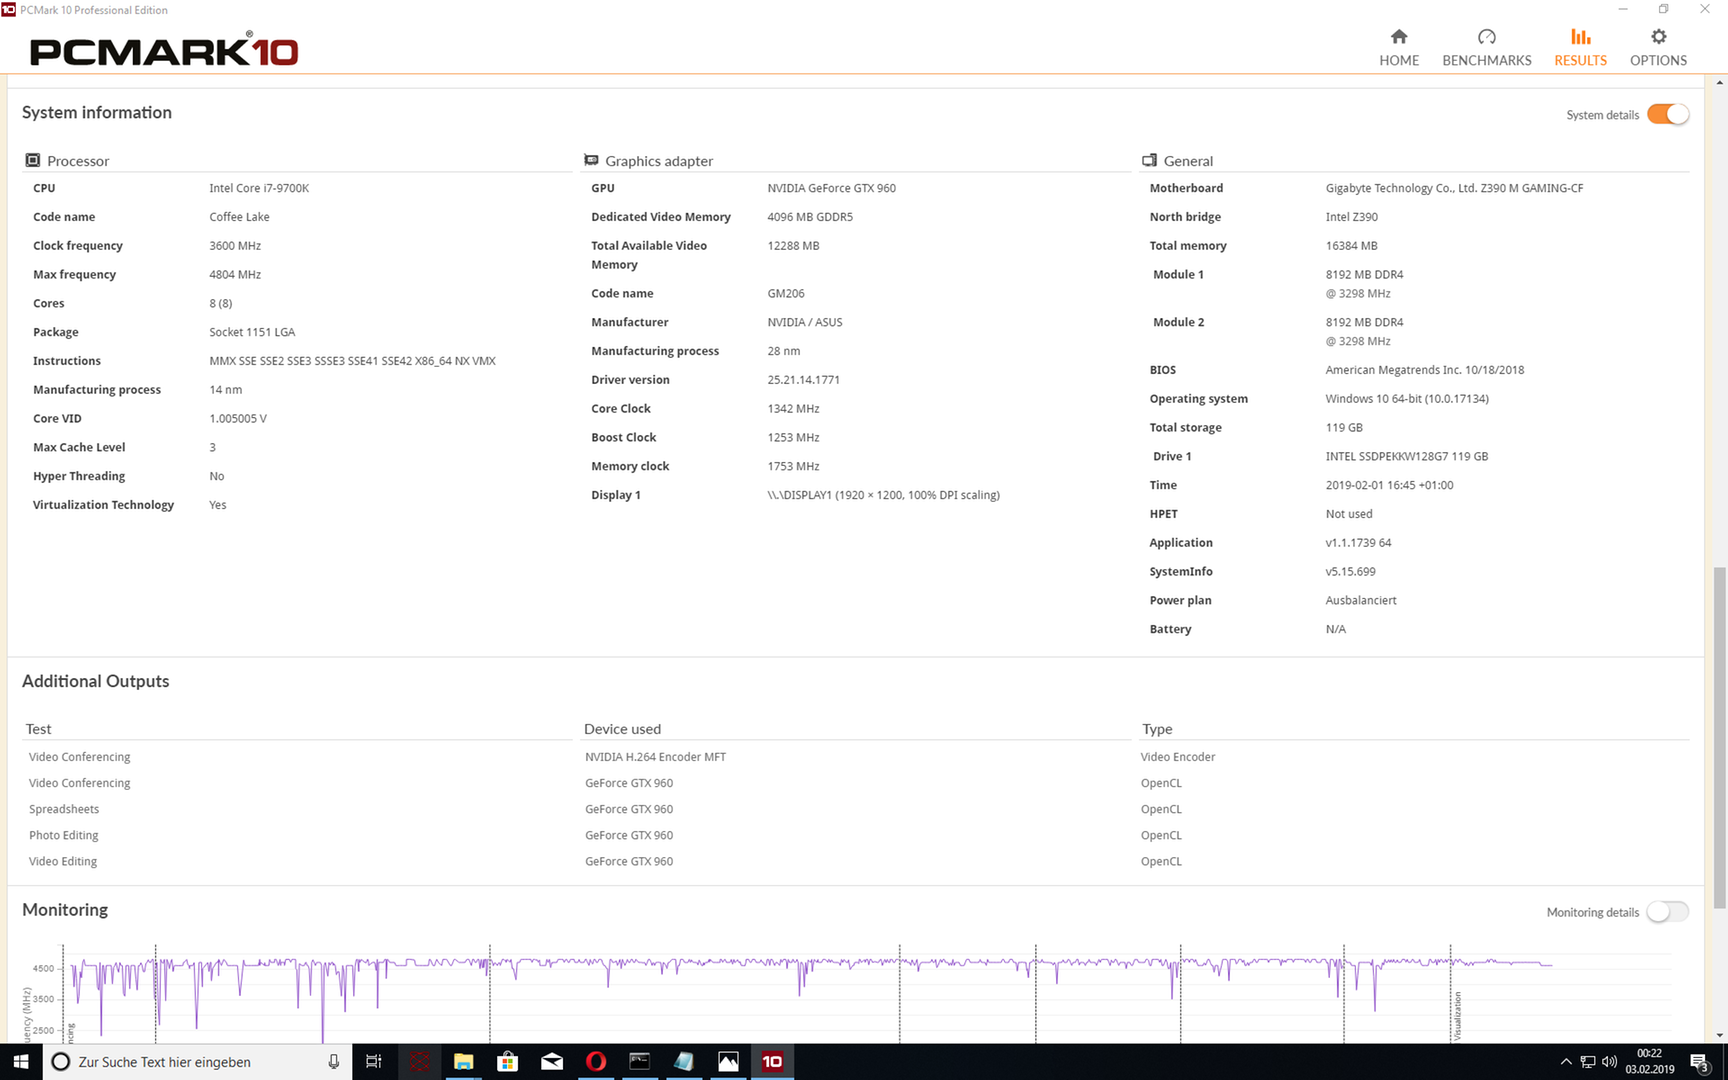The height and width of the screenshot is (1080, 1728).
Task: Click the taskbar search box
Action: click(x=197, y=1061)
